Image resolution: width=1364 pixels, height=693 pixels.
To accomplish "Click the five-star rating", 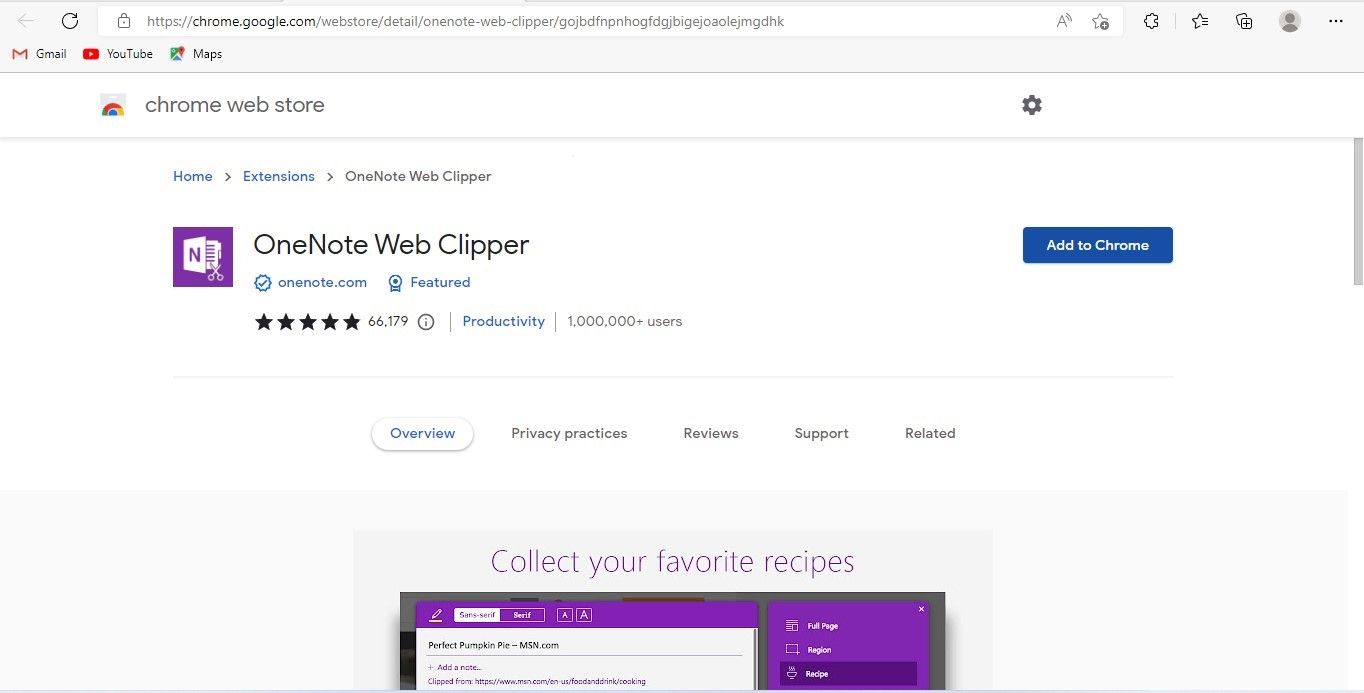I will click(307, 322).
